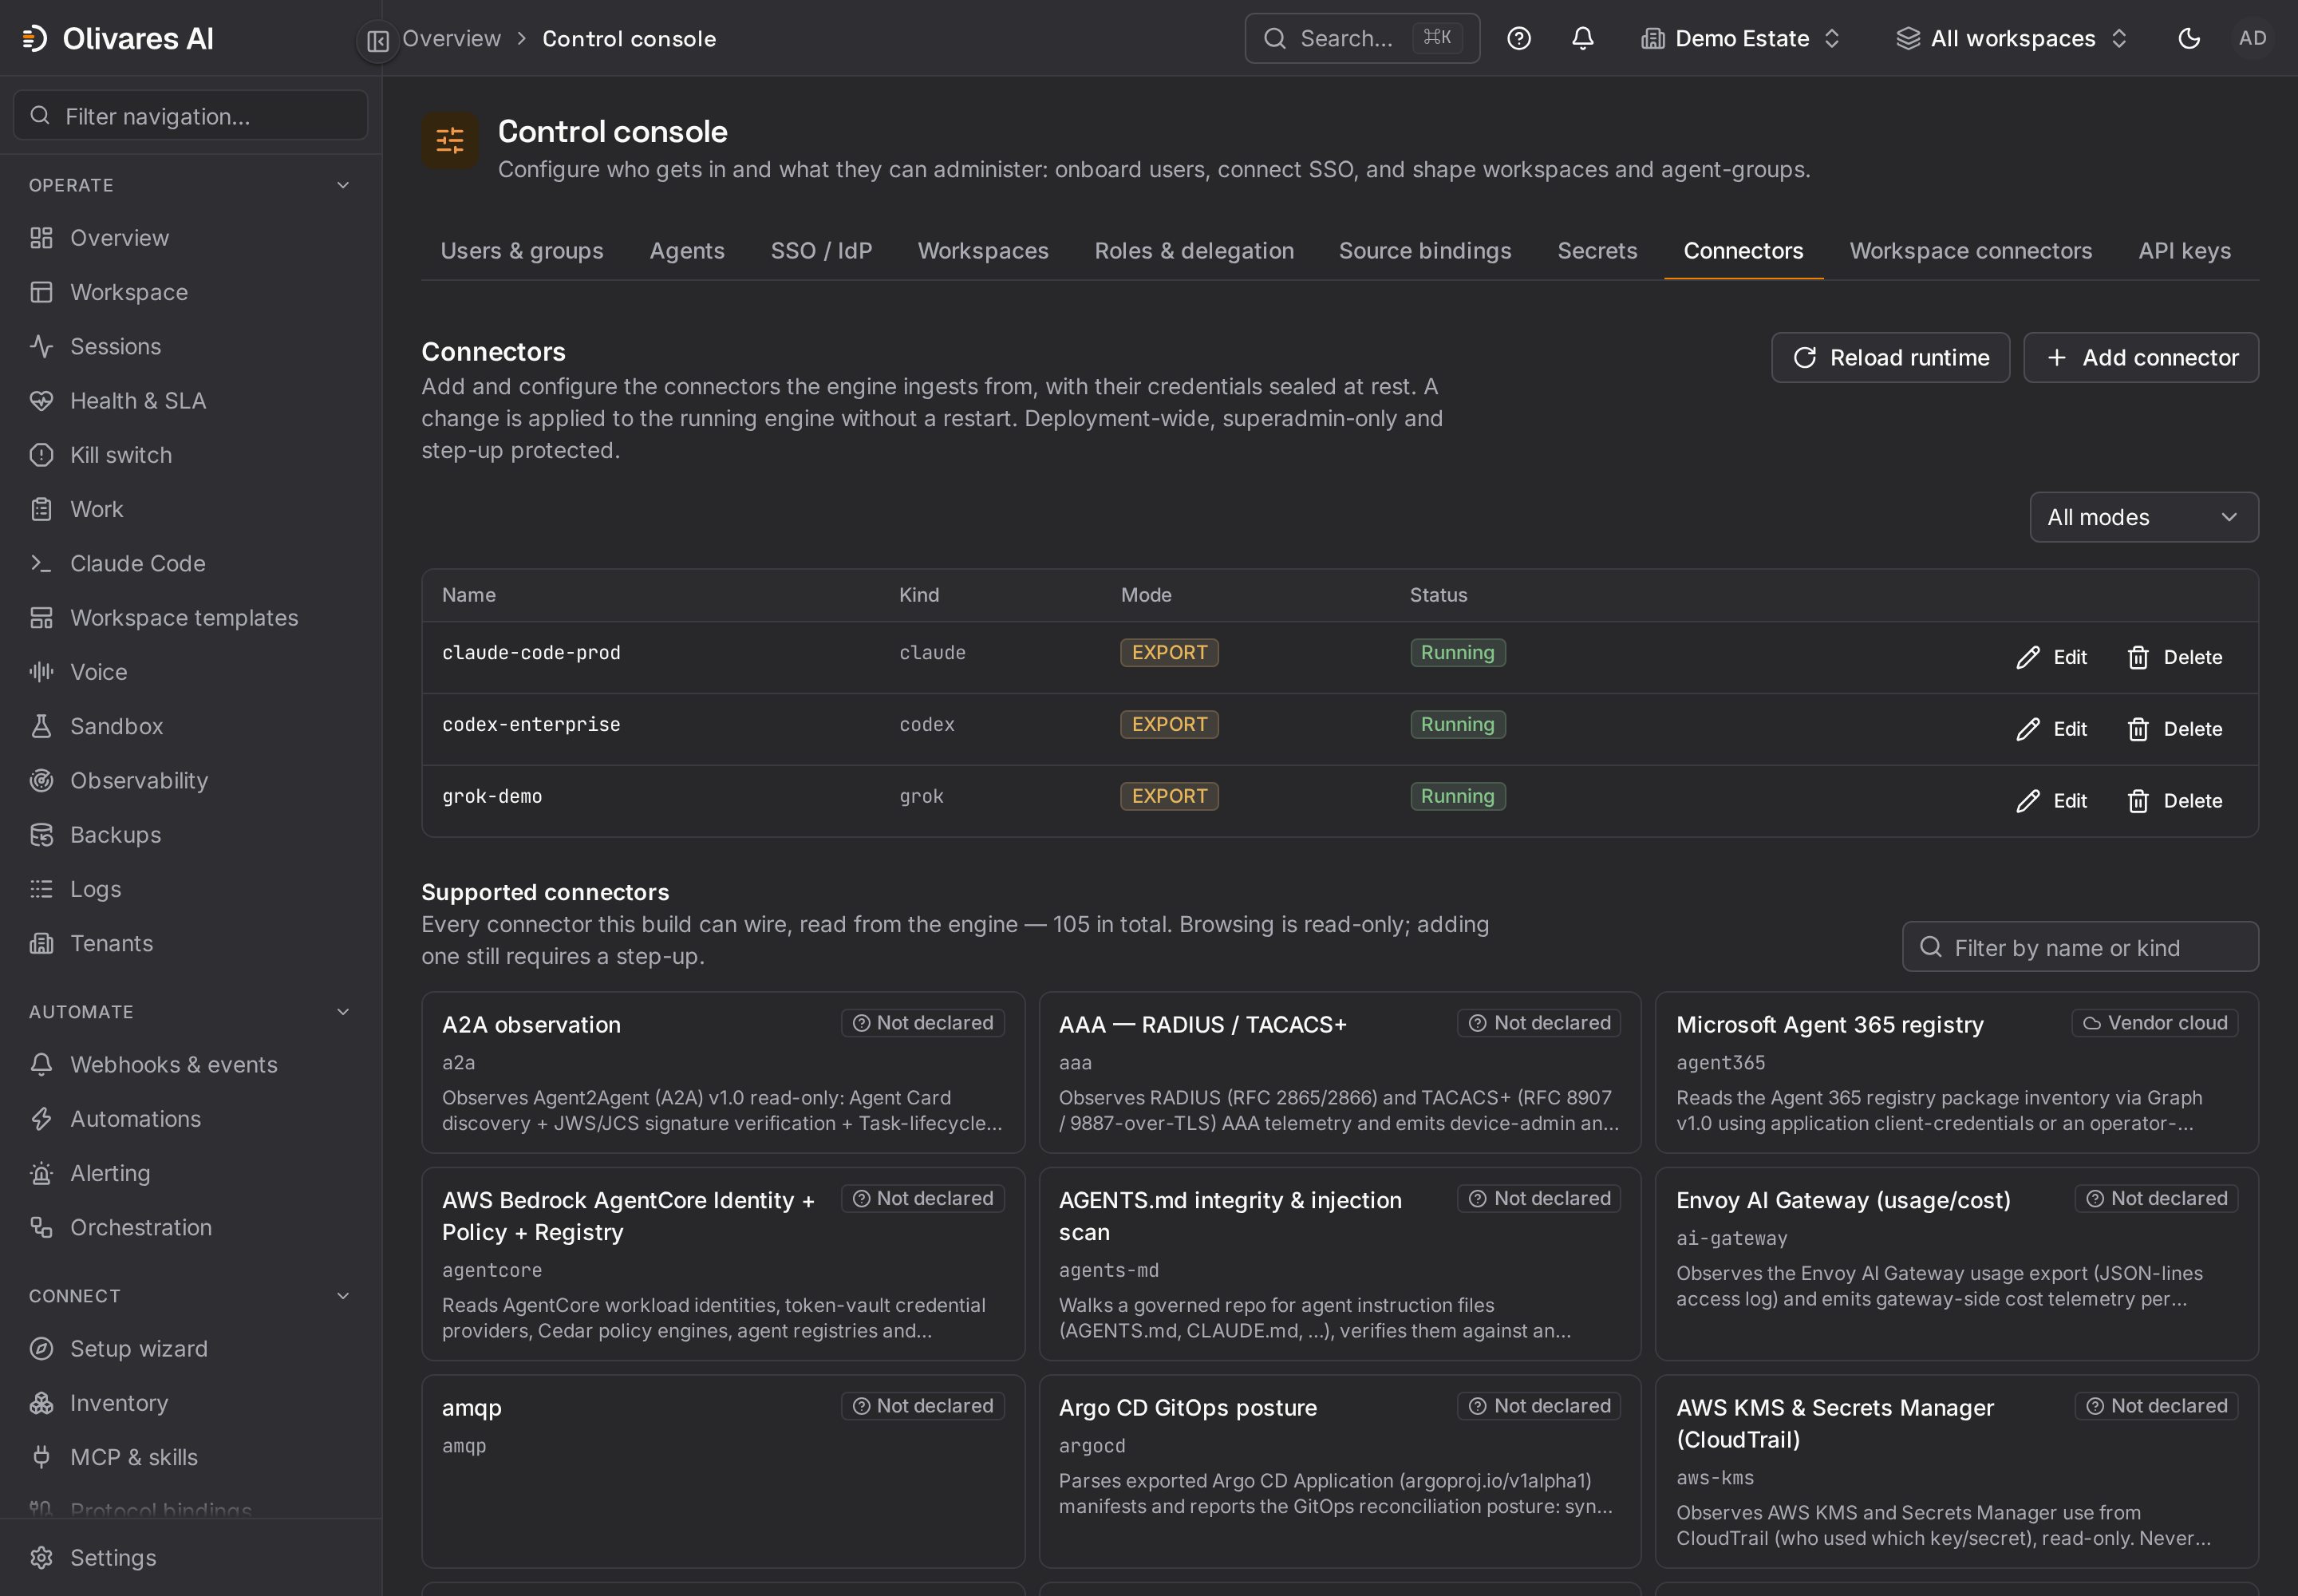Edit the claude-code-prod connector
The image size is (2298, 1596).
coord(2052,657)
